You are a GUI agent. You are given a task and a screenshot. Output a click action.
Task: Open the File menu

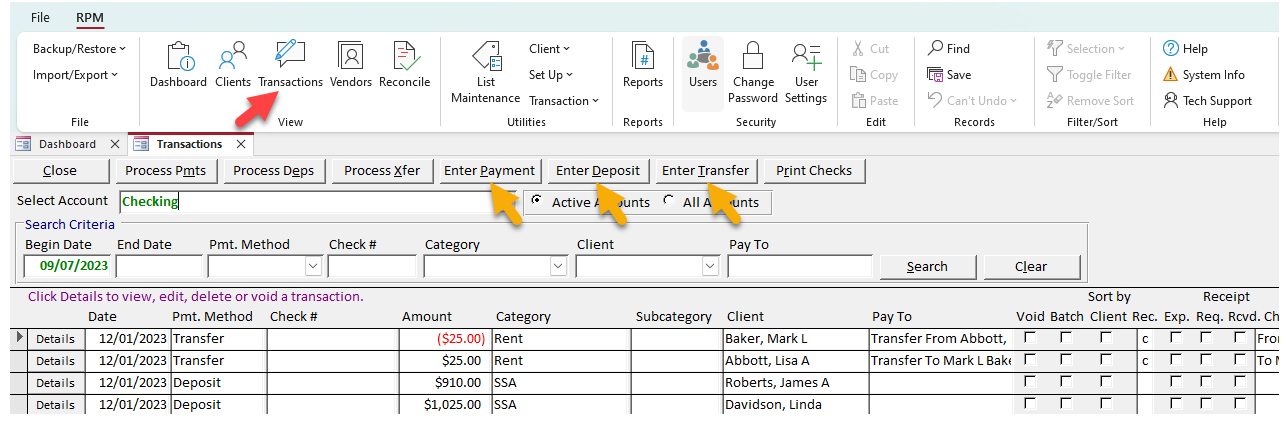(x=40, y=18)
